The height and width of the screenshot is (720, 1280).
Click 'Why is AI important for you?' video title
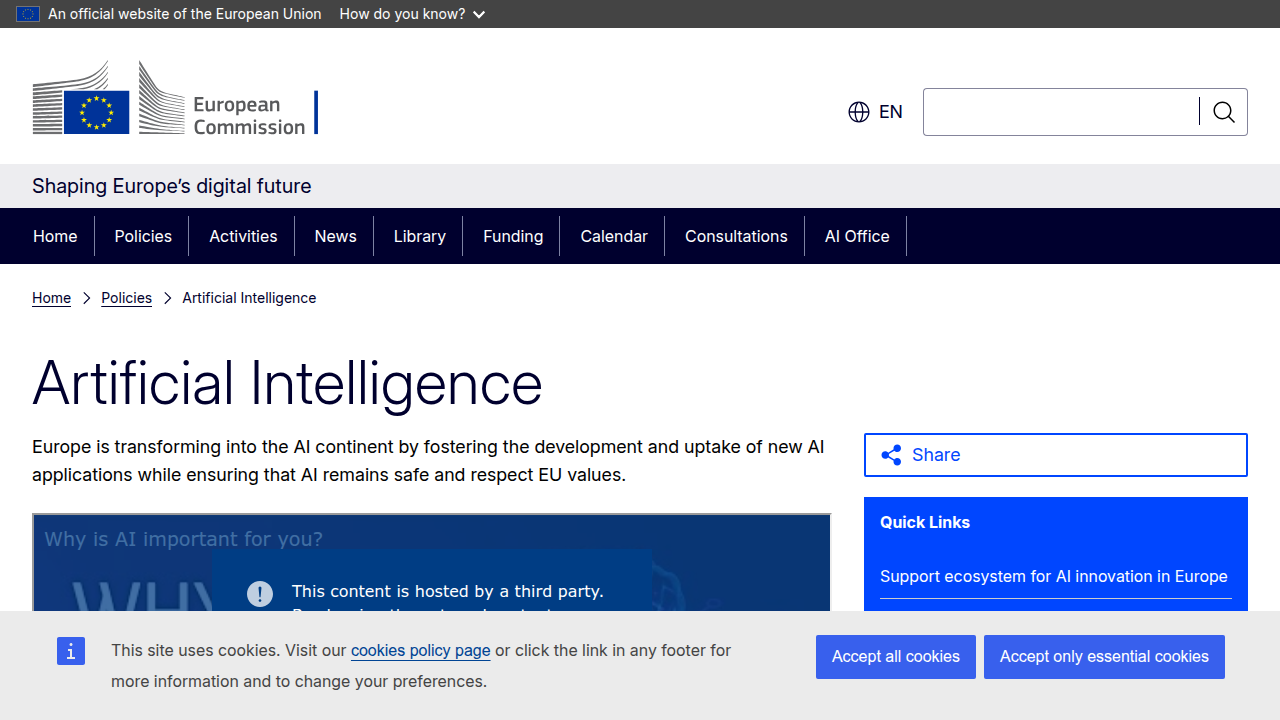[183, 539]
